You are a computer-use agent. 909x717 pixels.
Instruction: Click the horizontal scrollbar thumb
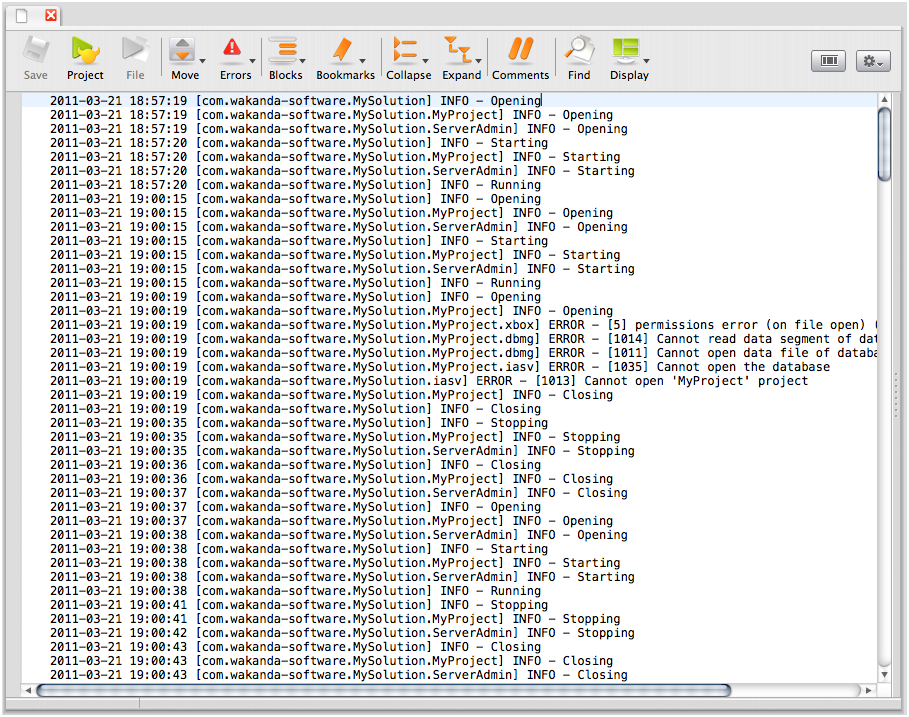tap(382, 690)
